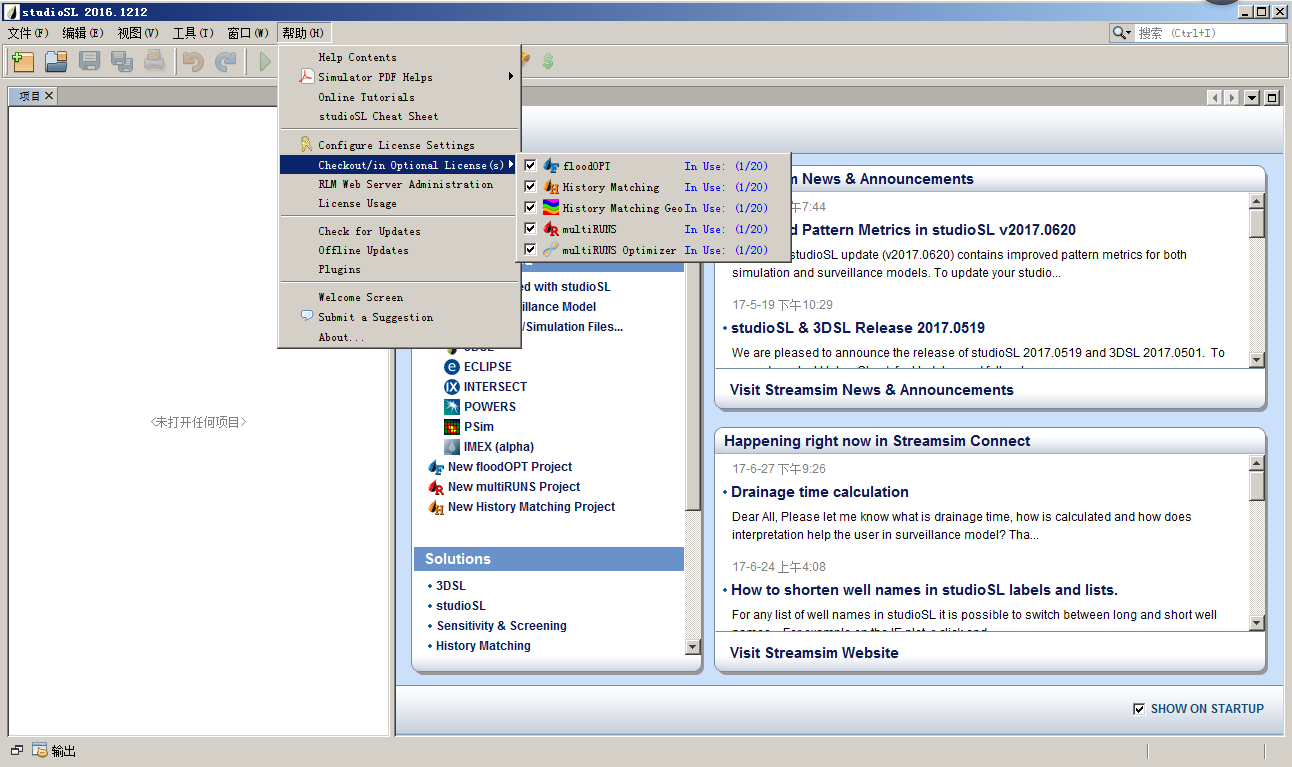Screen dimensions: 1292x767
Task: Click the Open Project folder icon
Action: tap(56, 61)
